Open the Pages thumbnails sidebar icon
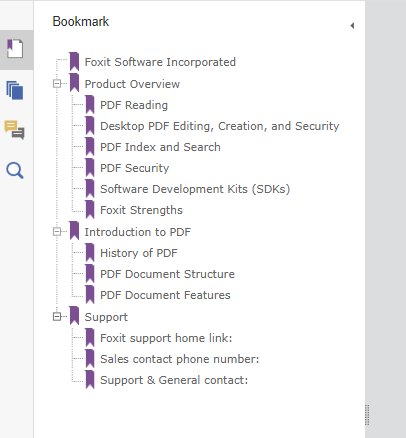 pos(15,90)
